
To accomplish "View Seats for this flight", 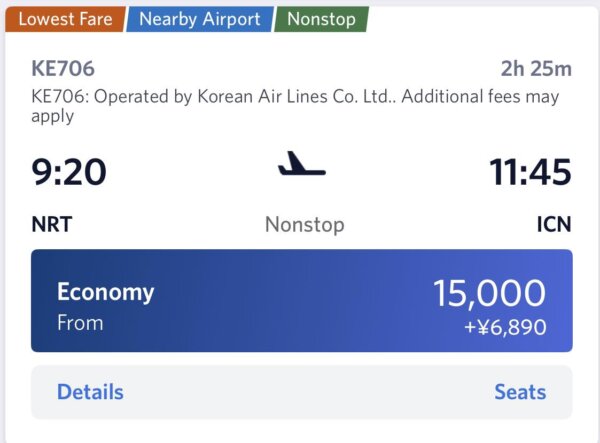I will (520, 392).
